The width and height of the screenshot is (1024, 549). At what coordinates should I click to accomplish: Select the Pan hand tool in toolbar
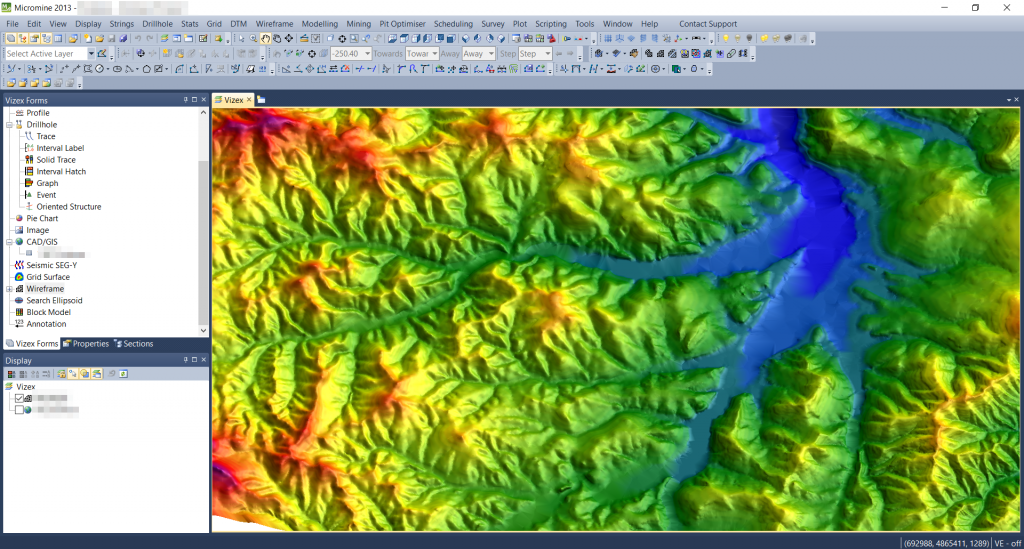coord(265,39)
